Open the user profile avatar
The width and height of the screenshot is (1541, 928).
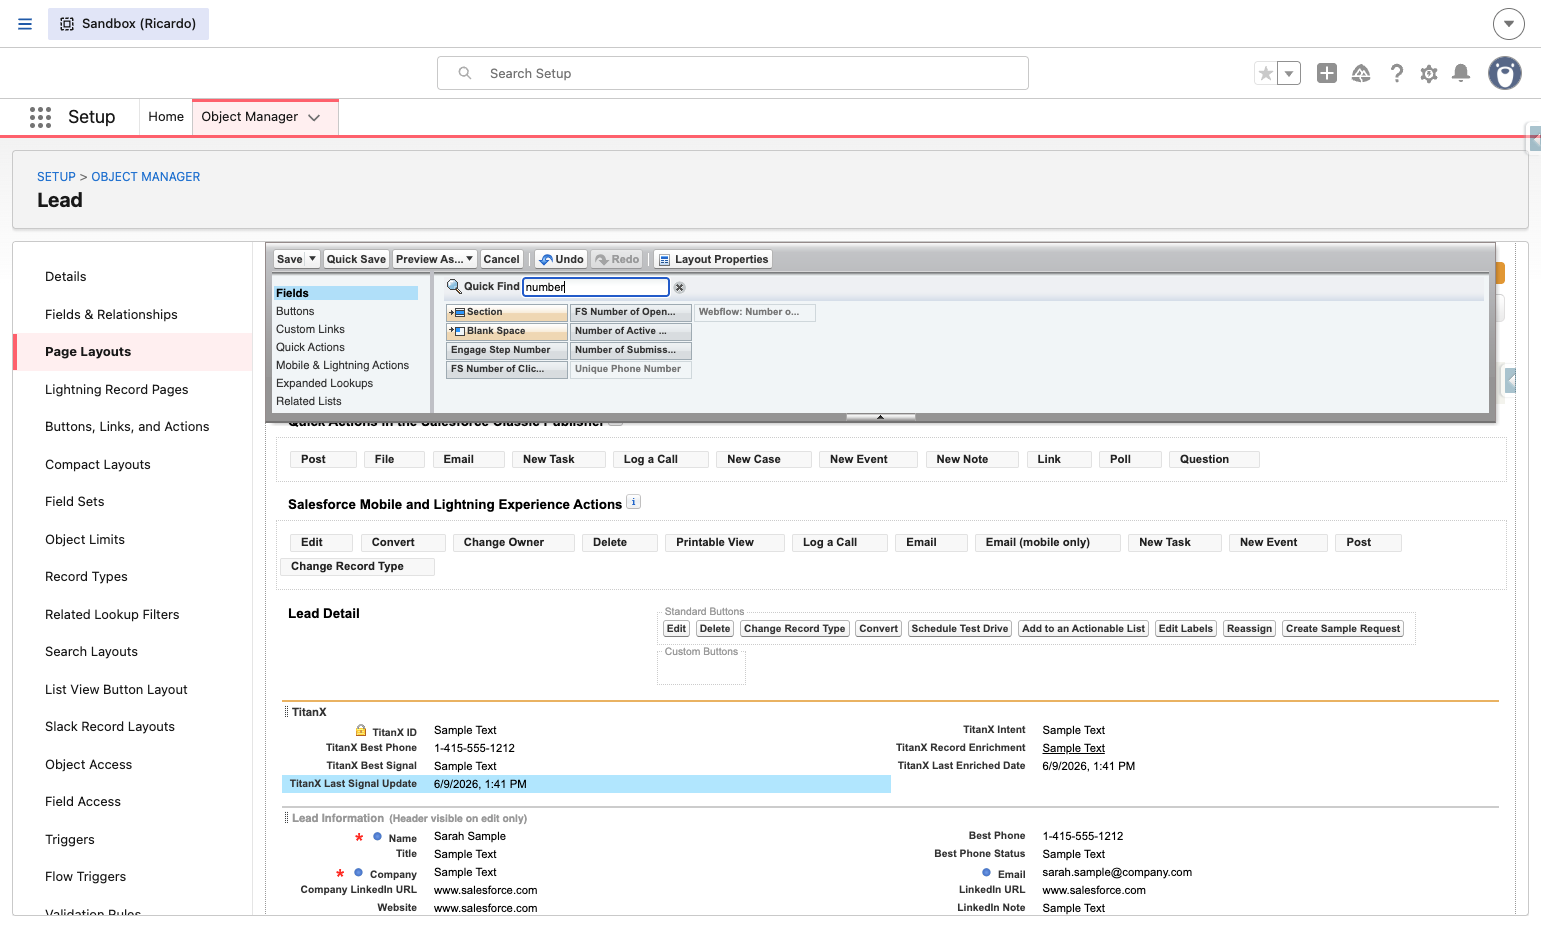(1505, 73)
